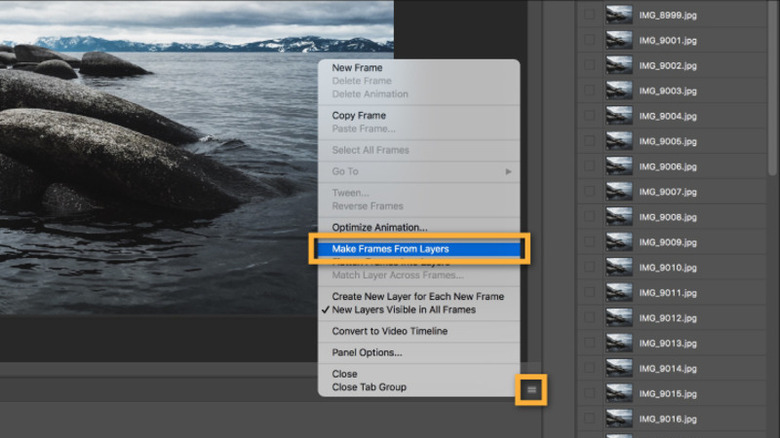Viewport: 780px width, 438px height.
Task: Toggle visibility of the IMG_9008.jpg layer
Action: pyautogui.click(x=589, y=217)
